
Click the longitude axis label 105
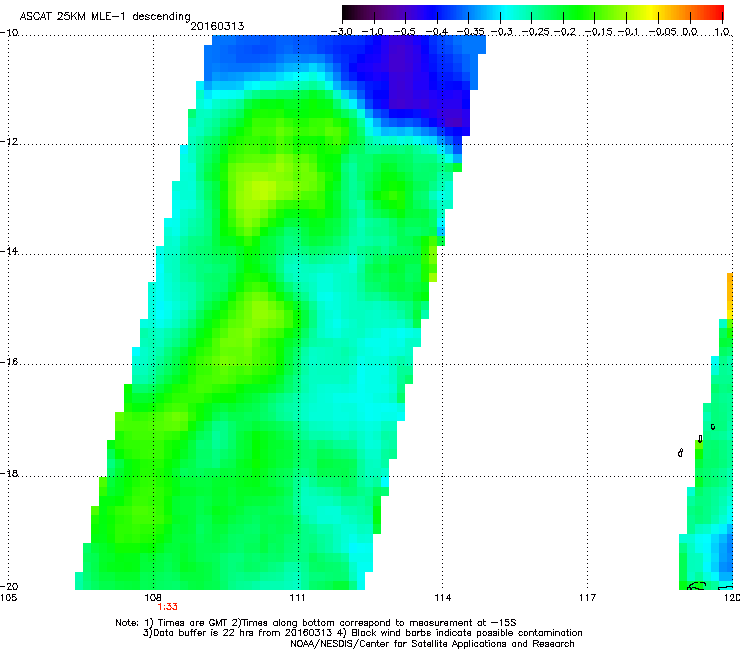point(8,598)
